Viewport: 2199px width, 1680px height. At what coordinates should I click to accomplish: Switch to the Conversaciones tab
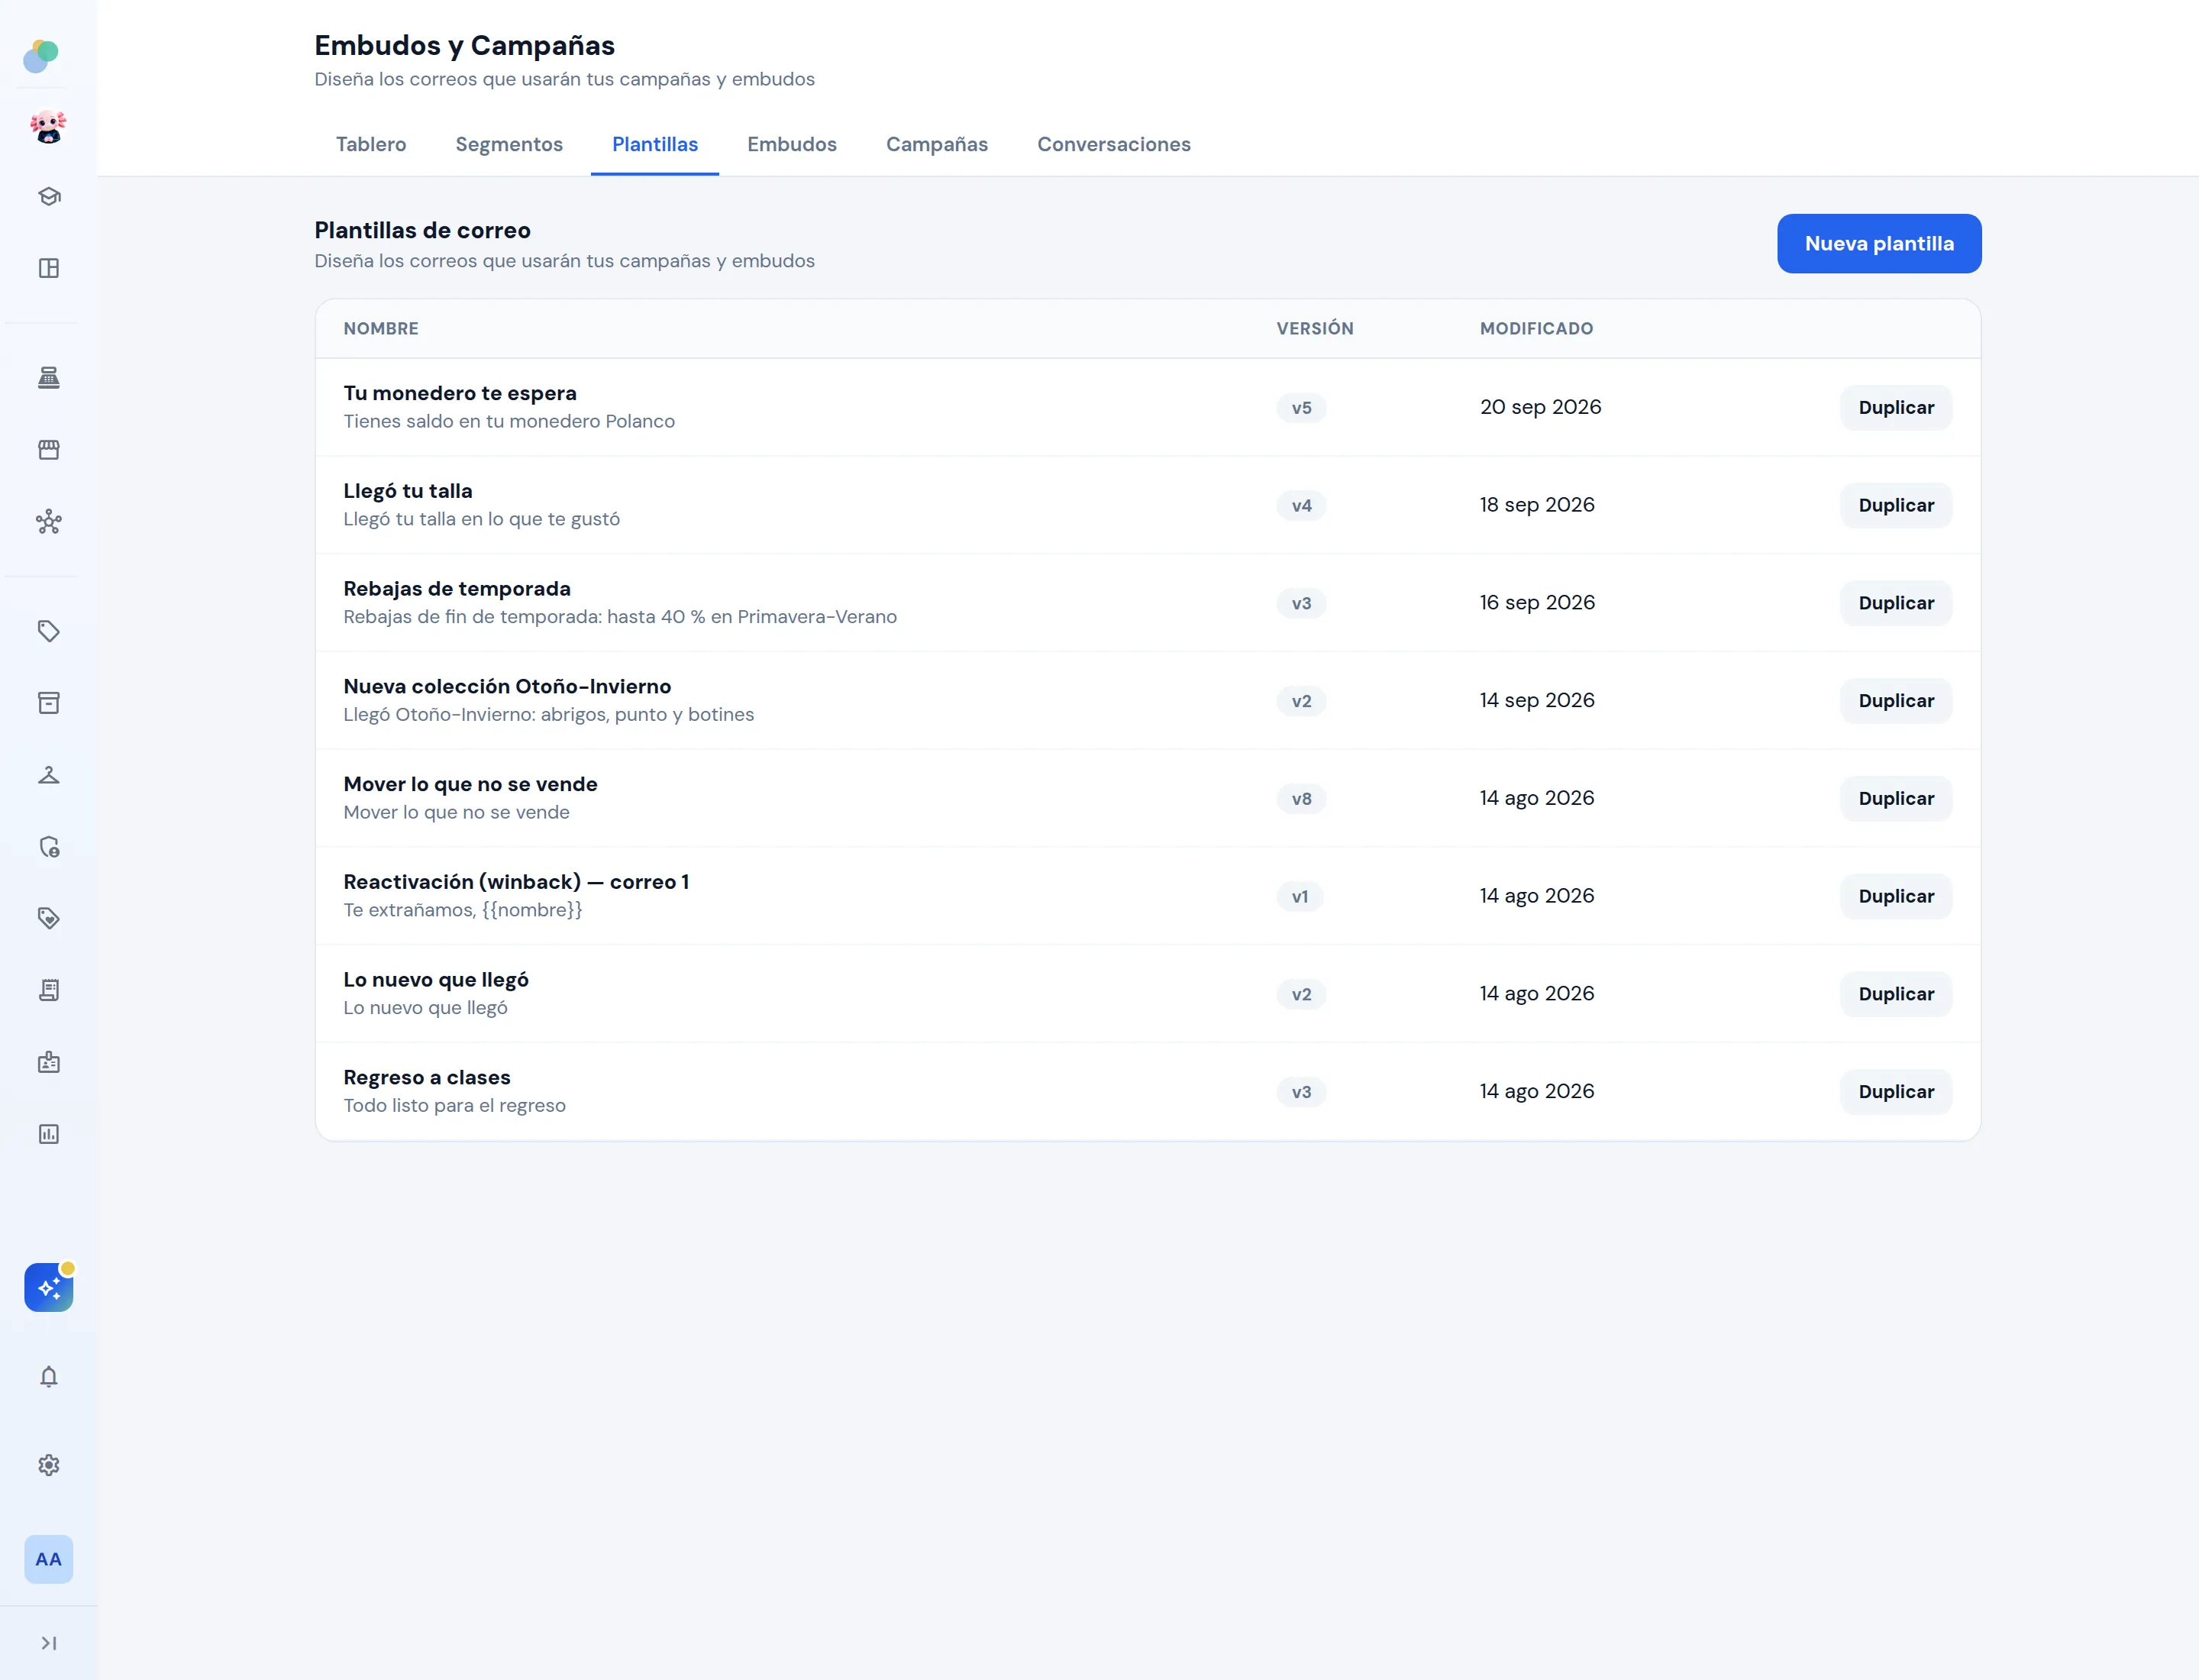tap(1114, 144)
